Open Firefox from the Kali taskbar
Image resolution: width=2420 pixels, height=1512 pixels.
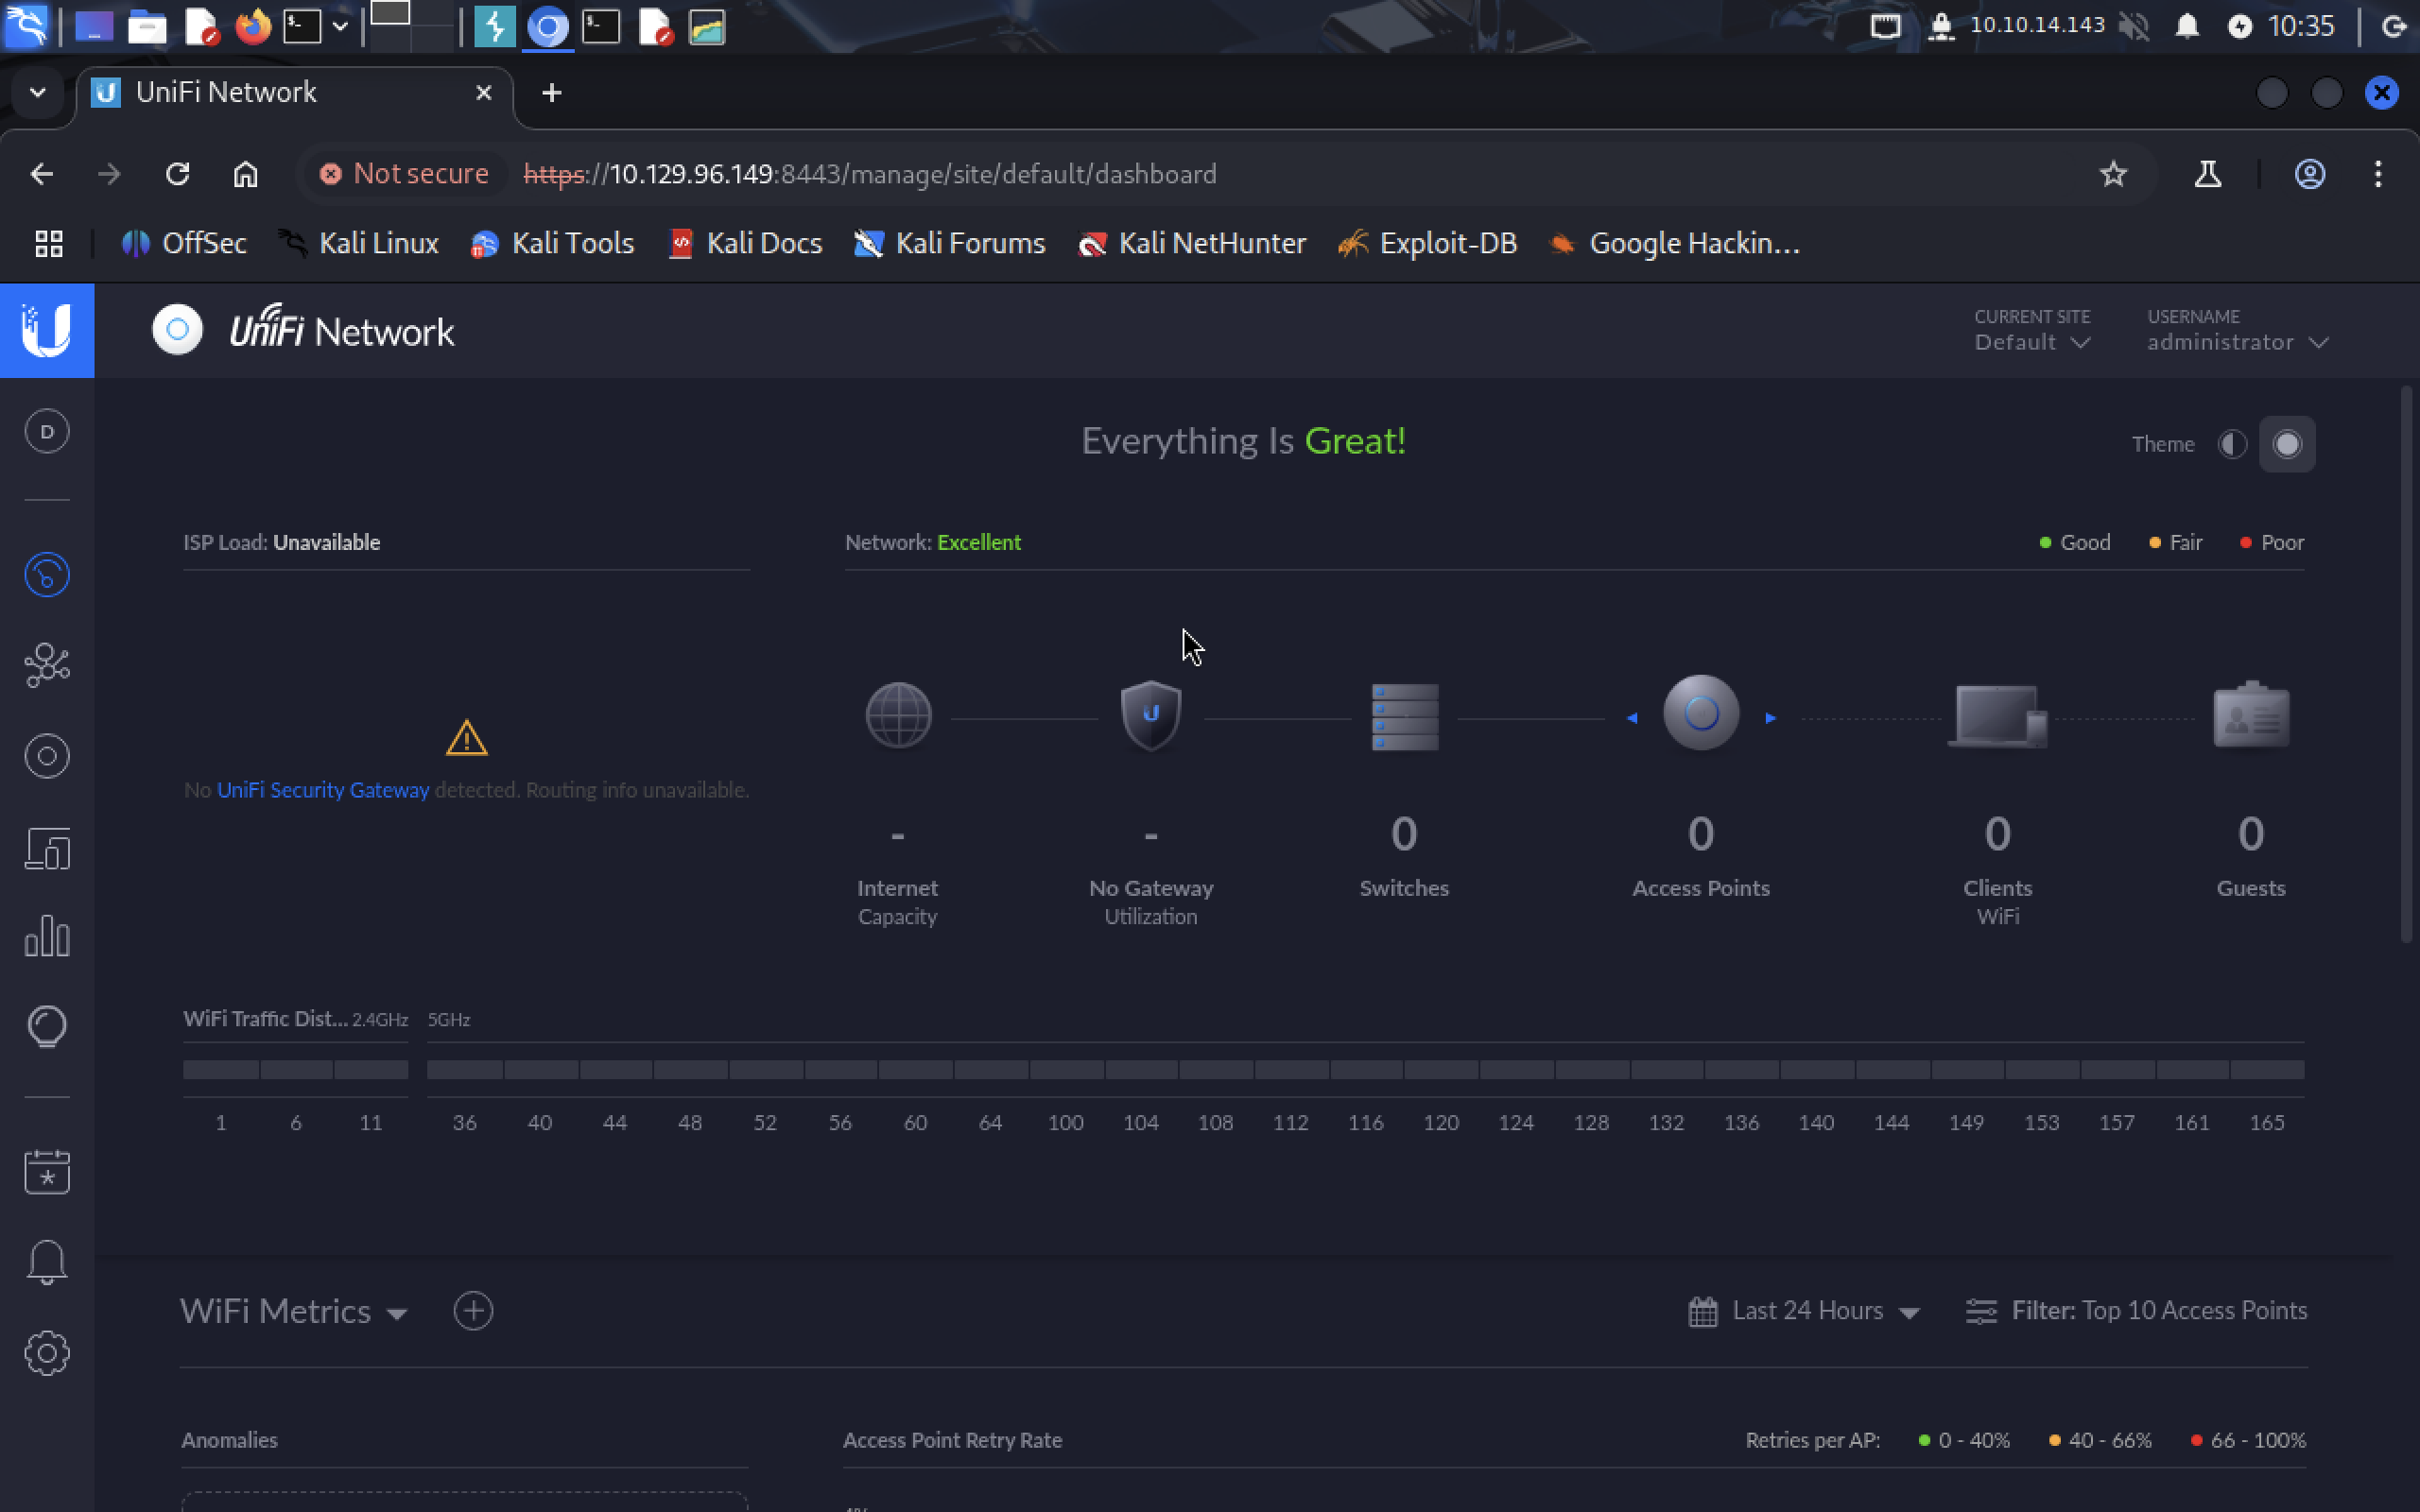[x=253, y=26]
